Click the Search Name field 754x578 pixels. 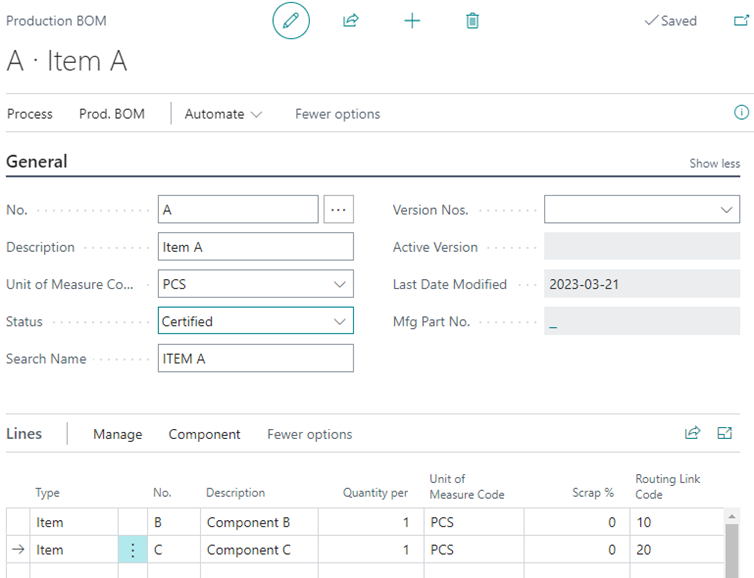[x=256, y=358]
